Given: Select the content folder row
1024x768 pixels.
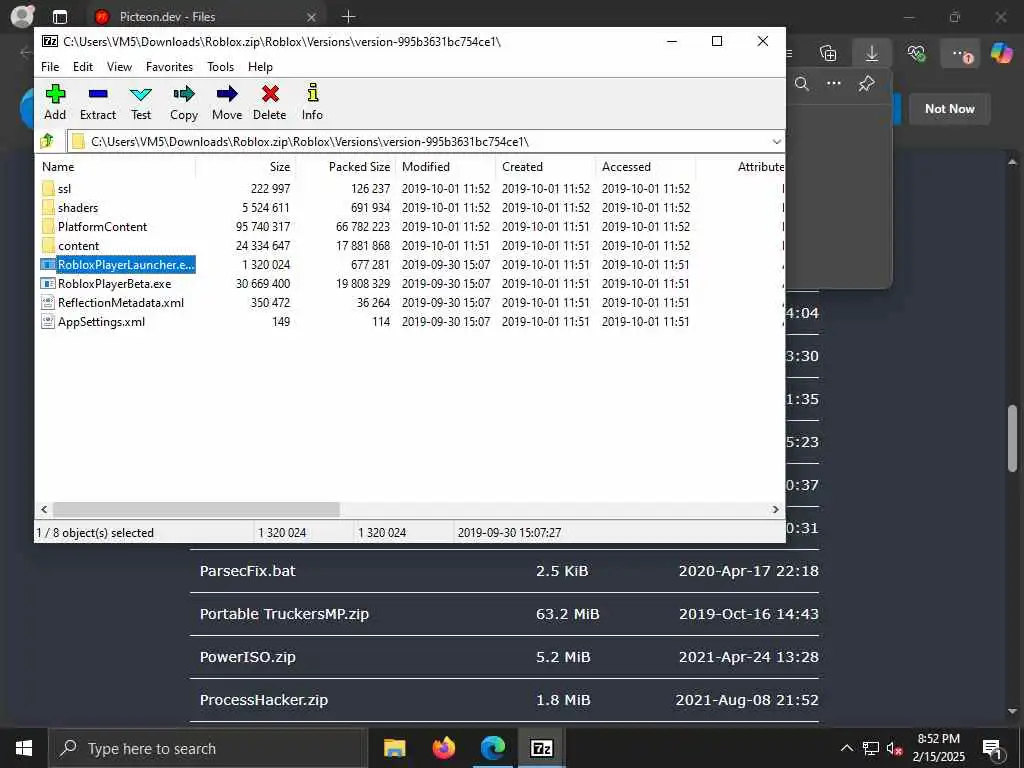Looking at the screenshot, I should [x=410, y=246].
